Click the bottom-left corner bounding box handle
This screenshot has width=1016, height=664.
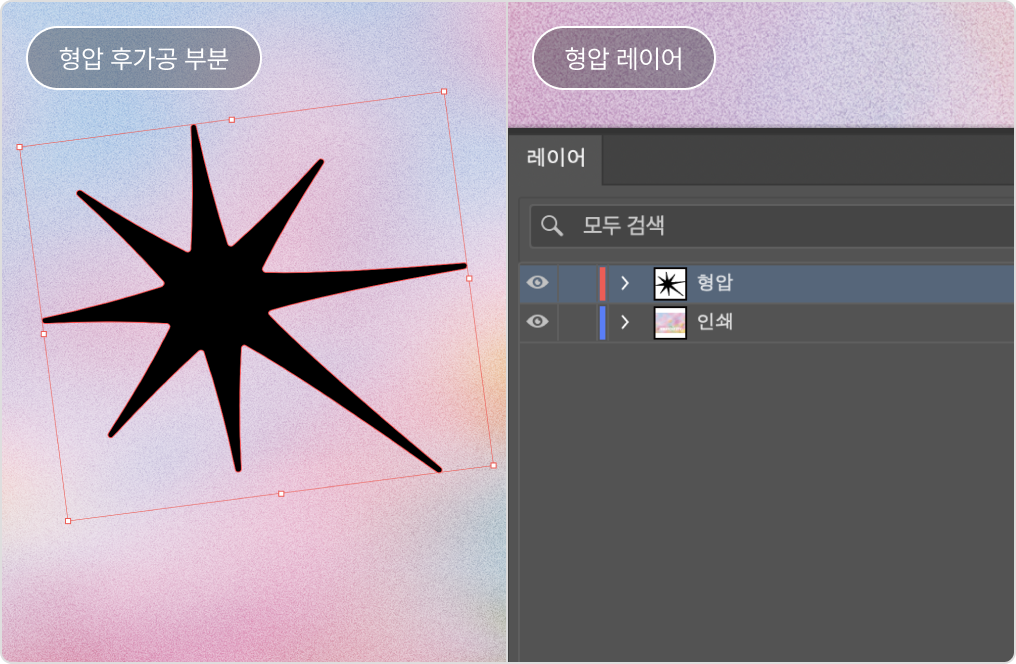(x=68, y=521)
